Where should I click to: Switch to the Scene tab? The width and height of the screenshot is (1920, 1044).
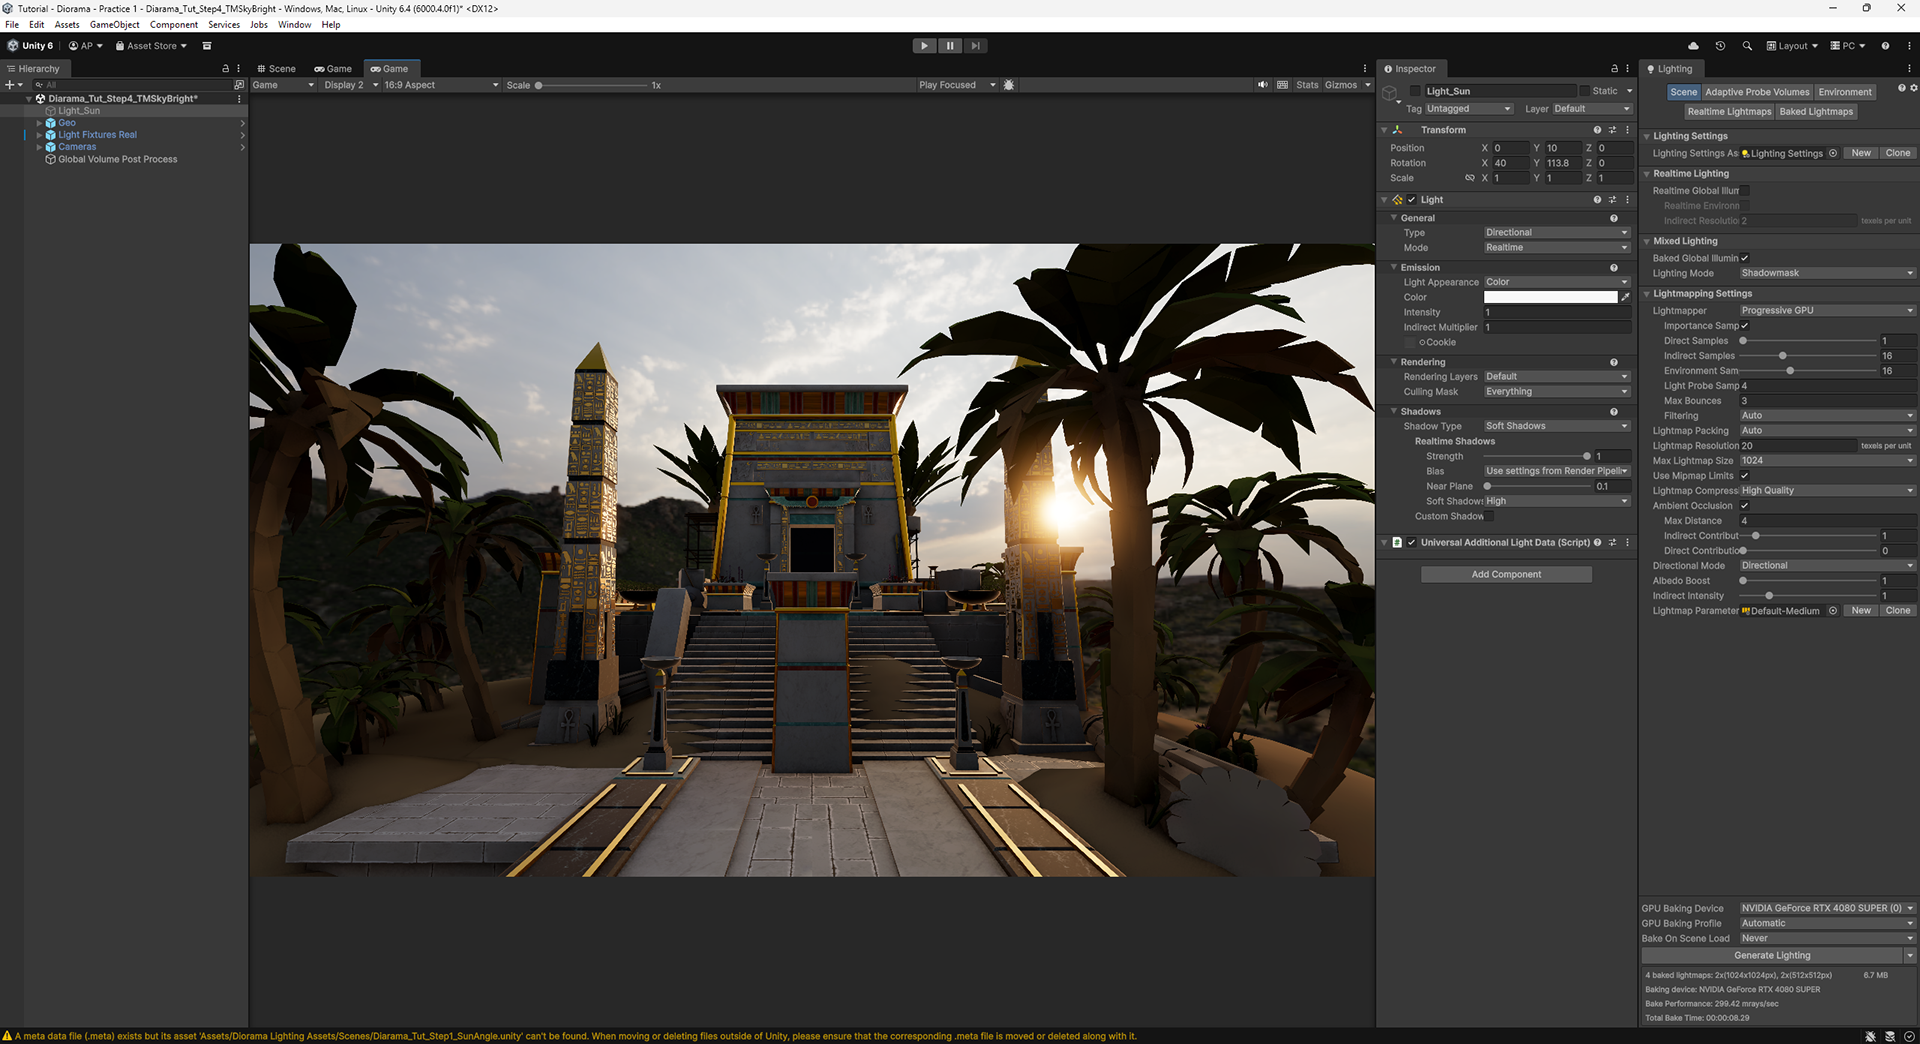point(276,69)
